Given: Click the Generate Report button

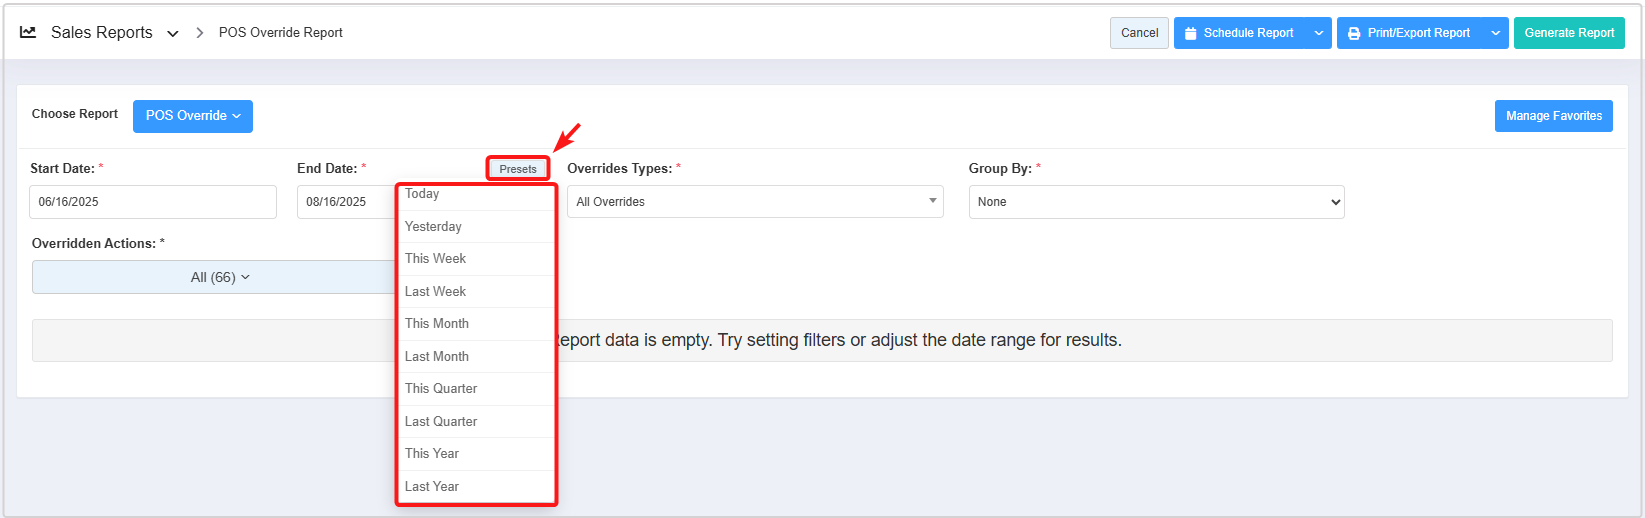Looking at the screenshot, I should (x=1568, y=33).
